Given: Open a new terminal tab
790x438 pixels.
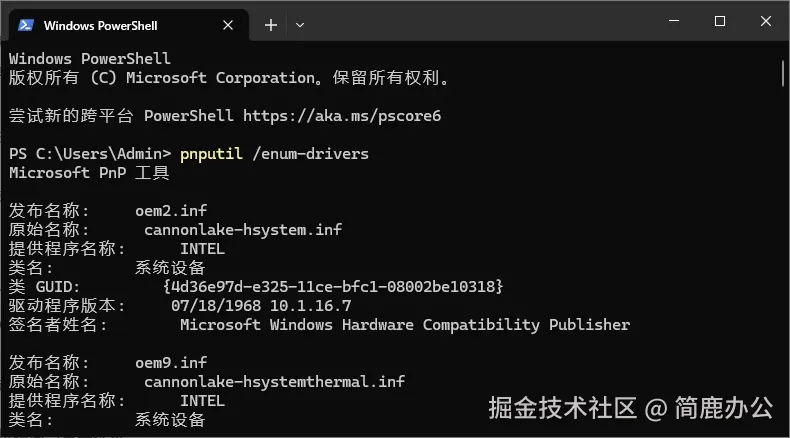Looking at the screenshot, I should pos(270,24).
